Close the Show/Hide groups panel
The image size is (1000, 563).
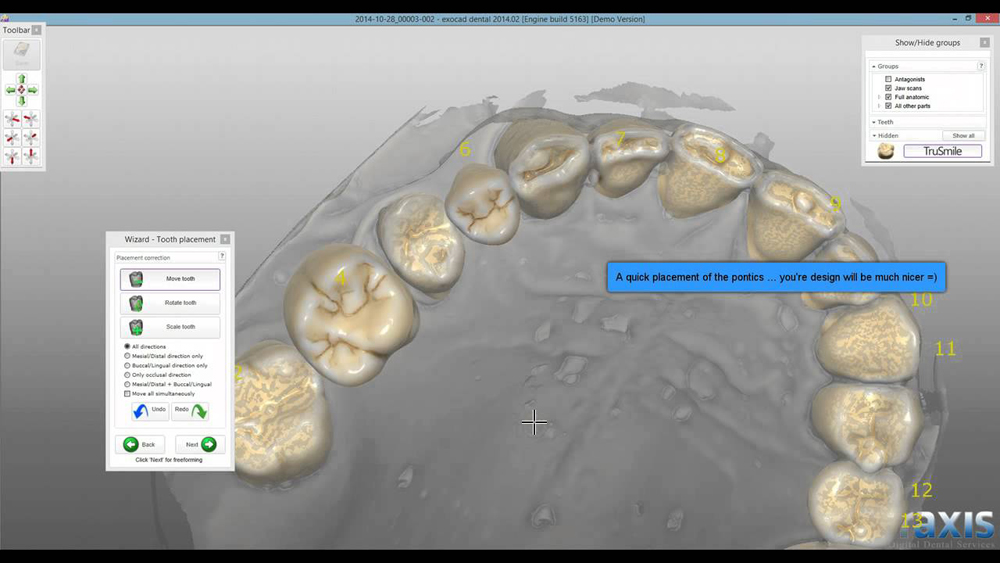pos(985,42)
